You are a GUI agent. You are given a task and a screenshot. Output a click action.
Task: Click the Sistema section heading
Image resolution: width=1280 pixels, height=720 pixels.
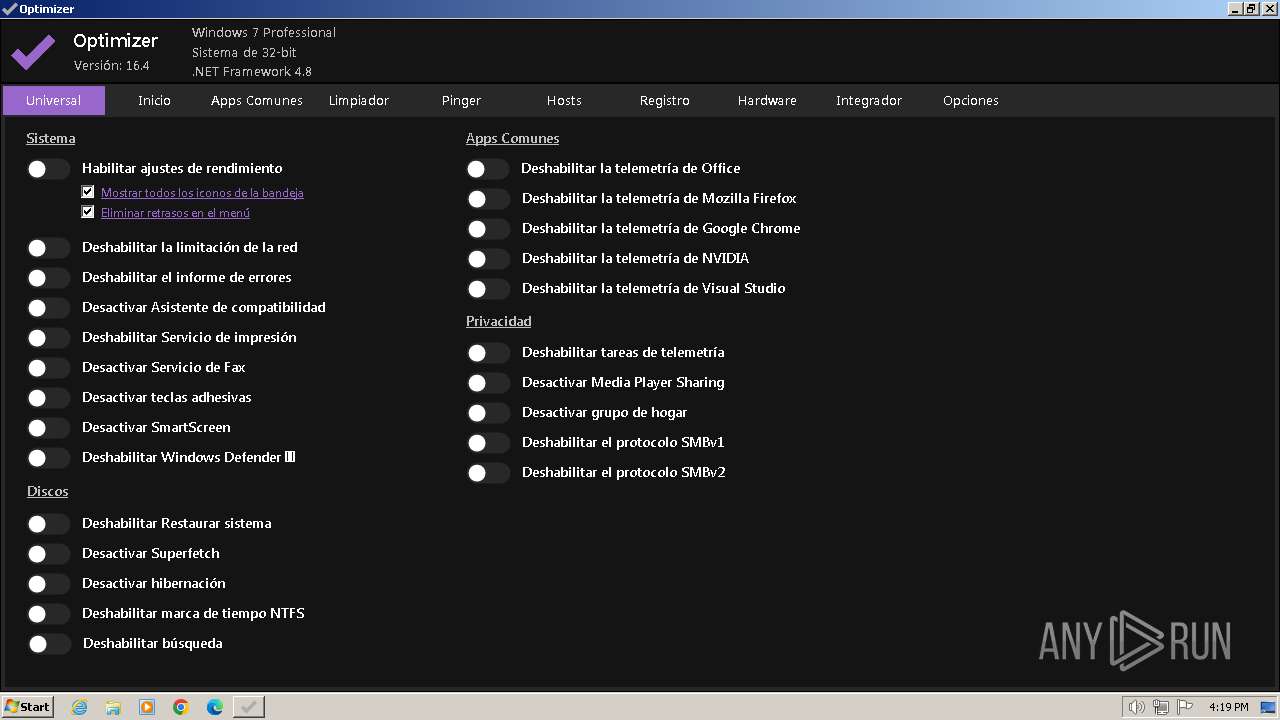point(51,138)
